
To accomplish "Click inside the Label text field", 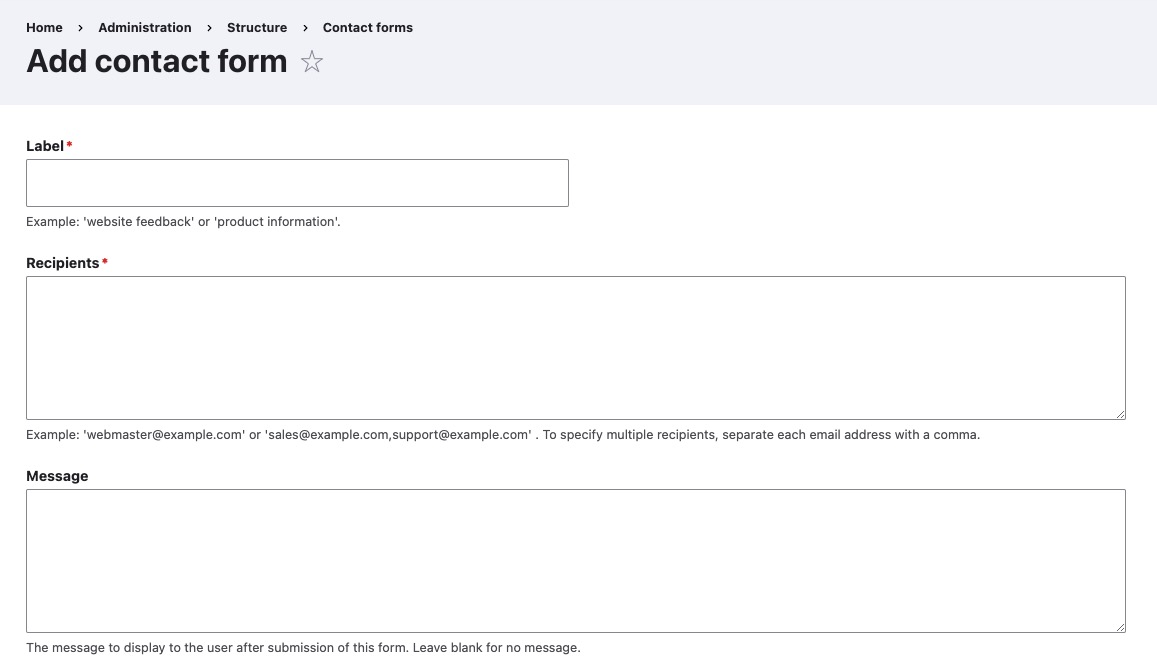I will pyautogui.click(x=297, y=182).
